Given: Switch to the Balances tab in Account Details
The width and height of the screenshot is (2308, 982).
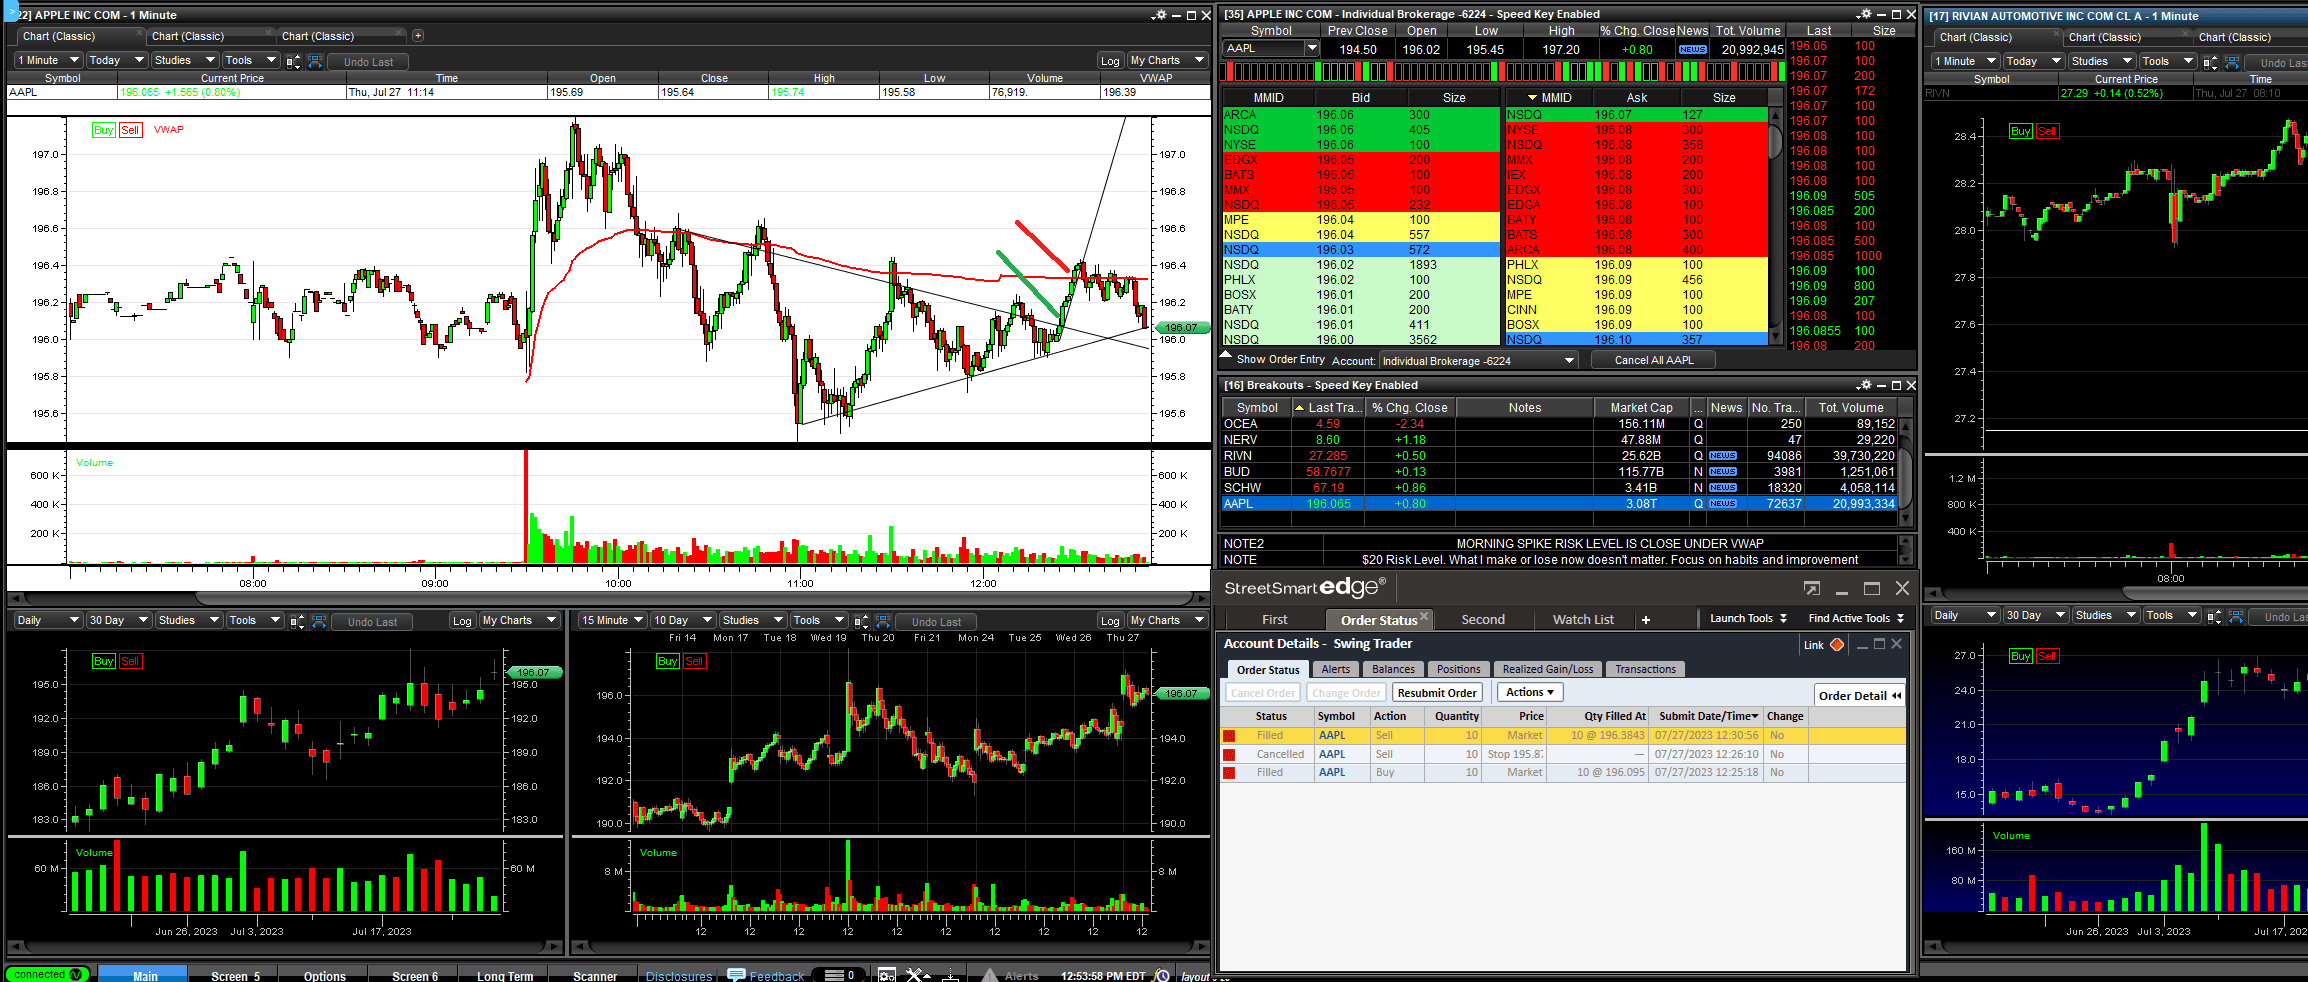Looking at the screenshot, I should 1393,669.
